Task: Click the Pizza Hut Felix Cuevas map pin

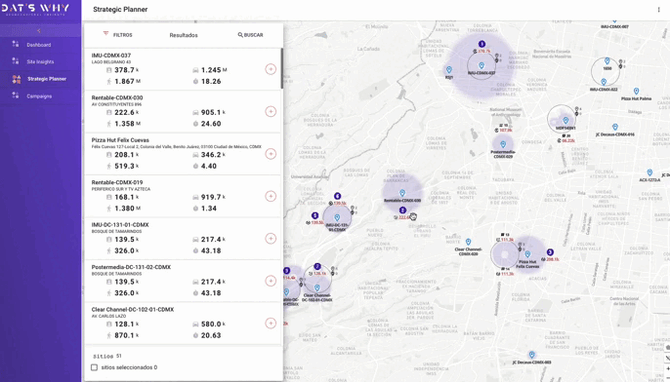Action: click(528, 255)
